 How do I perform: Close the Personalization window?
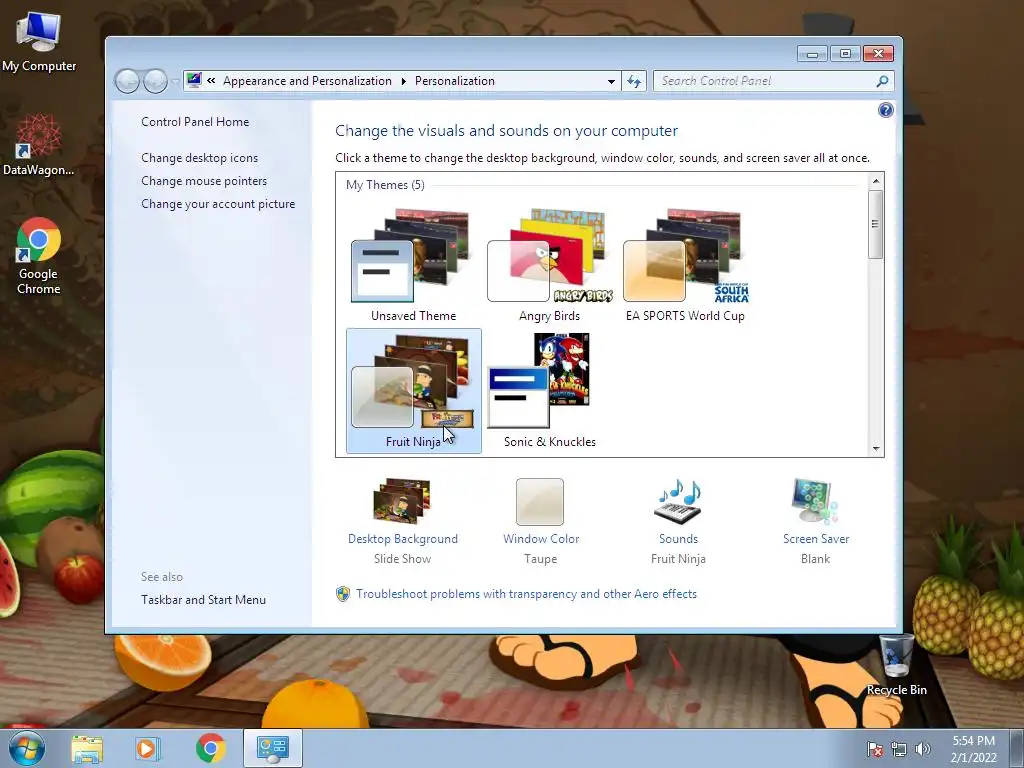(x=878, y=54)
